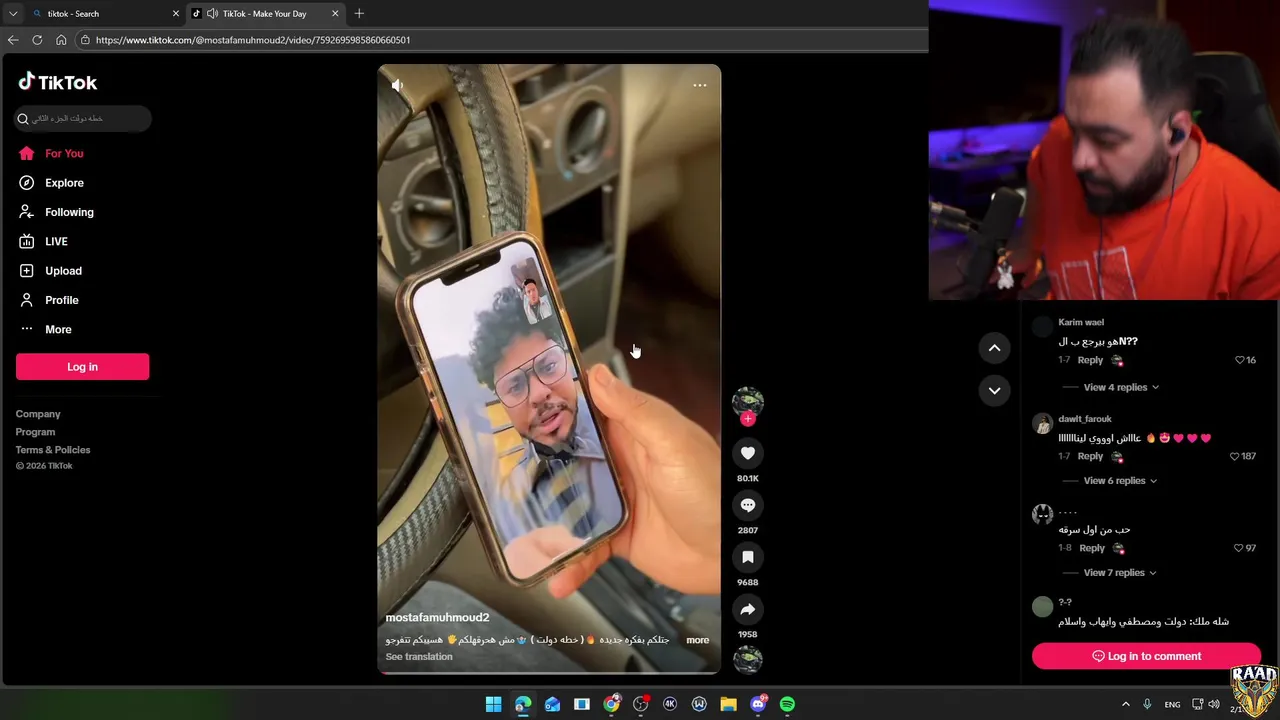This screenshot has width=1280, height=720.
Task: Click the browser home icon
Action: pyautogui.click(x=61, y=40)
